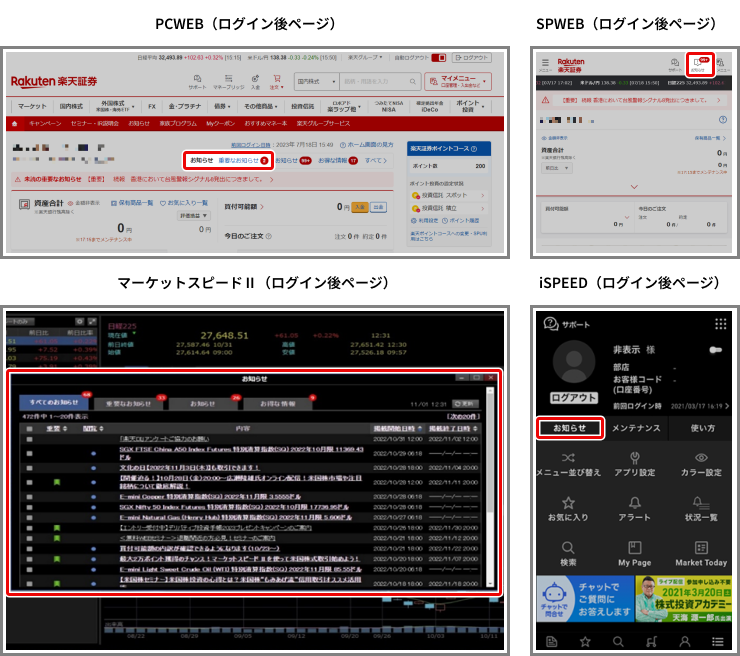Click orange 入金 button beside 買付可能額
Image resolution: width=740 pixels, height=656 pixels.
coord(360,207)
